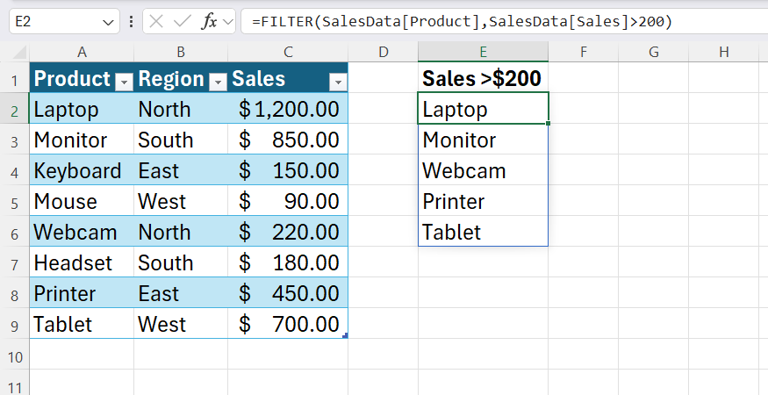Select the Mouse cell
This screenshot has width=768, height=395.
point(81,201)
